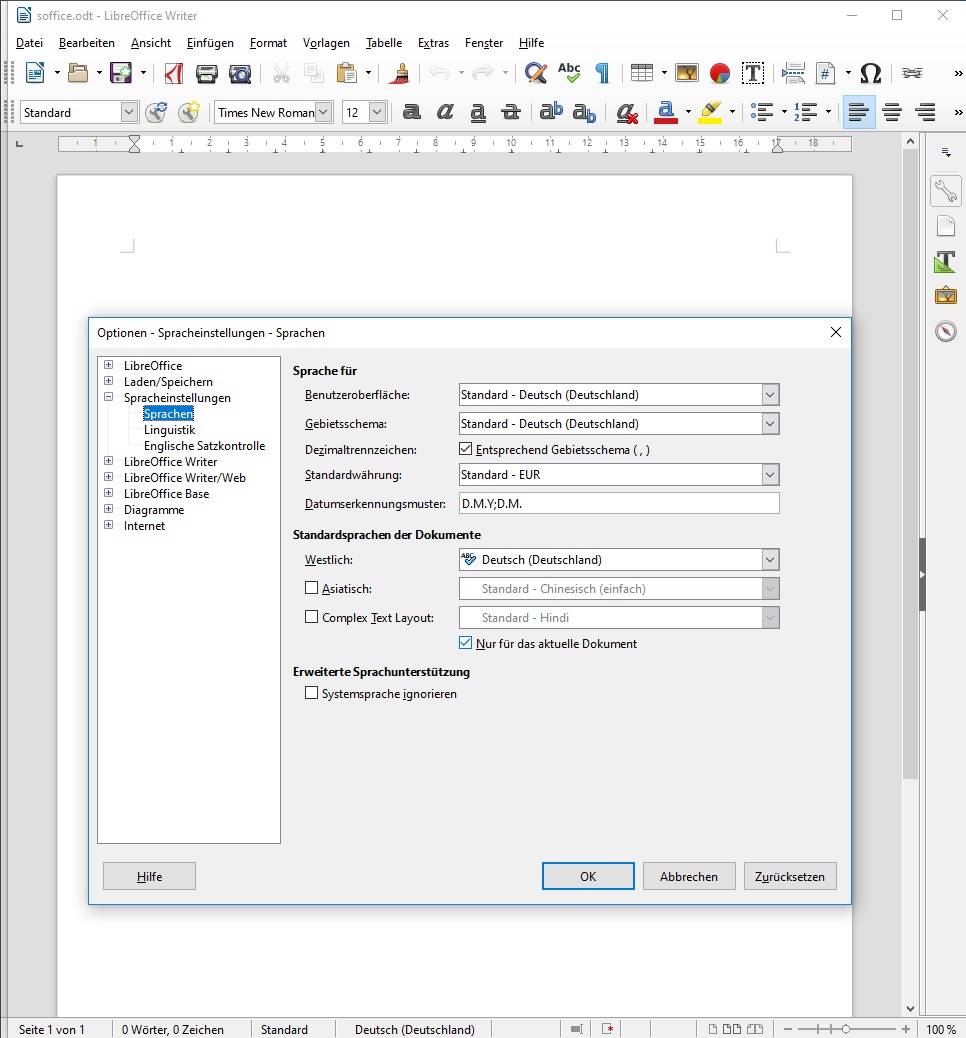The image size is (966, 1038).
Task: Click the Insert Table toolbar icon
Action: (642, 73)
